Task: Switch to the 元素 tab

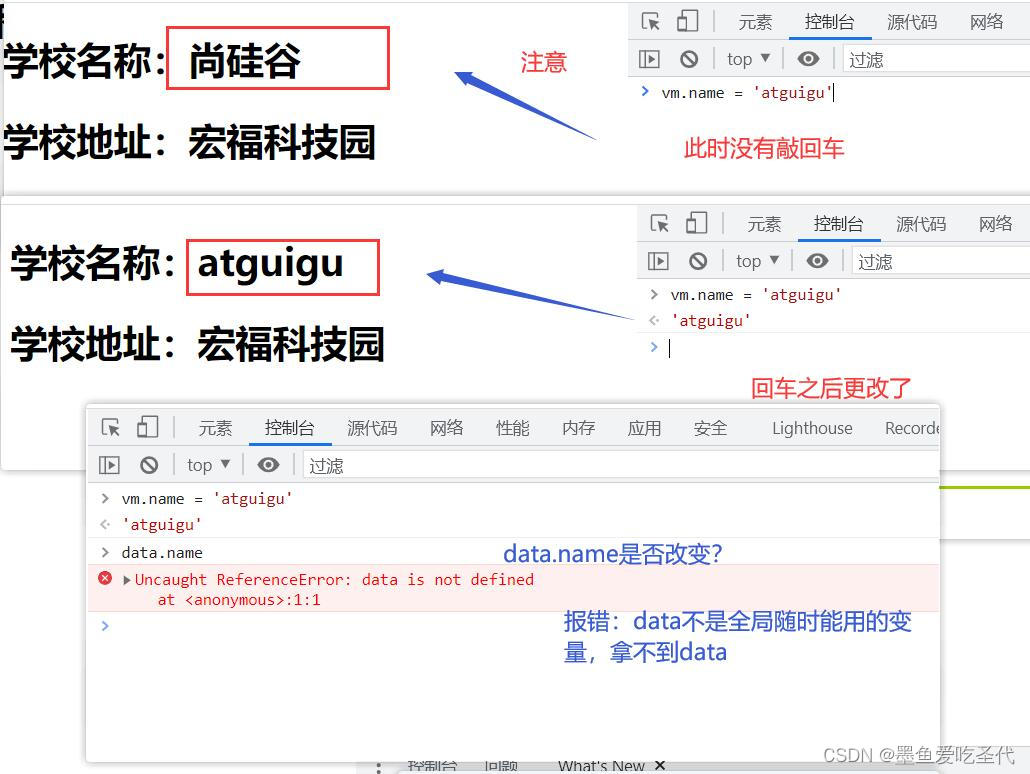Action: [214, 428]
